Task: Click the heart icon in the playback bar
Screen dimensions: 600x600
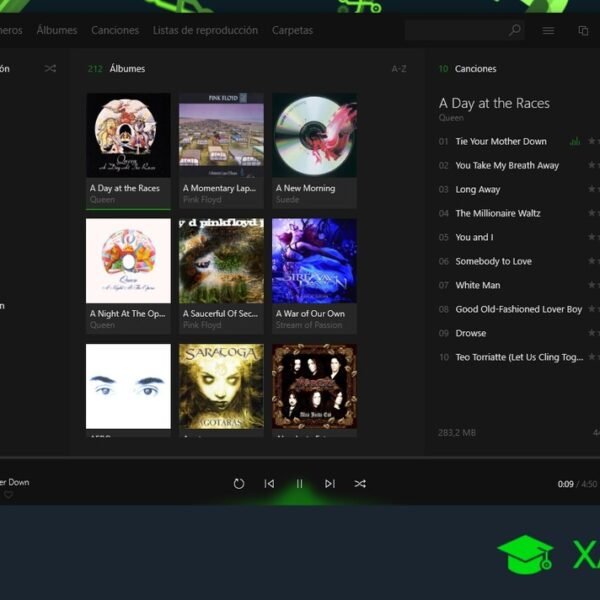Action: pyautogui.click(x=8, y=495)
